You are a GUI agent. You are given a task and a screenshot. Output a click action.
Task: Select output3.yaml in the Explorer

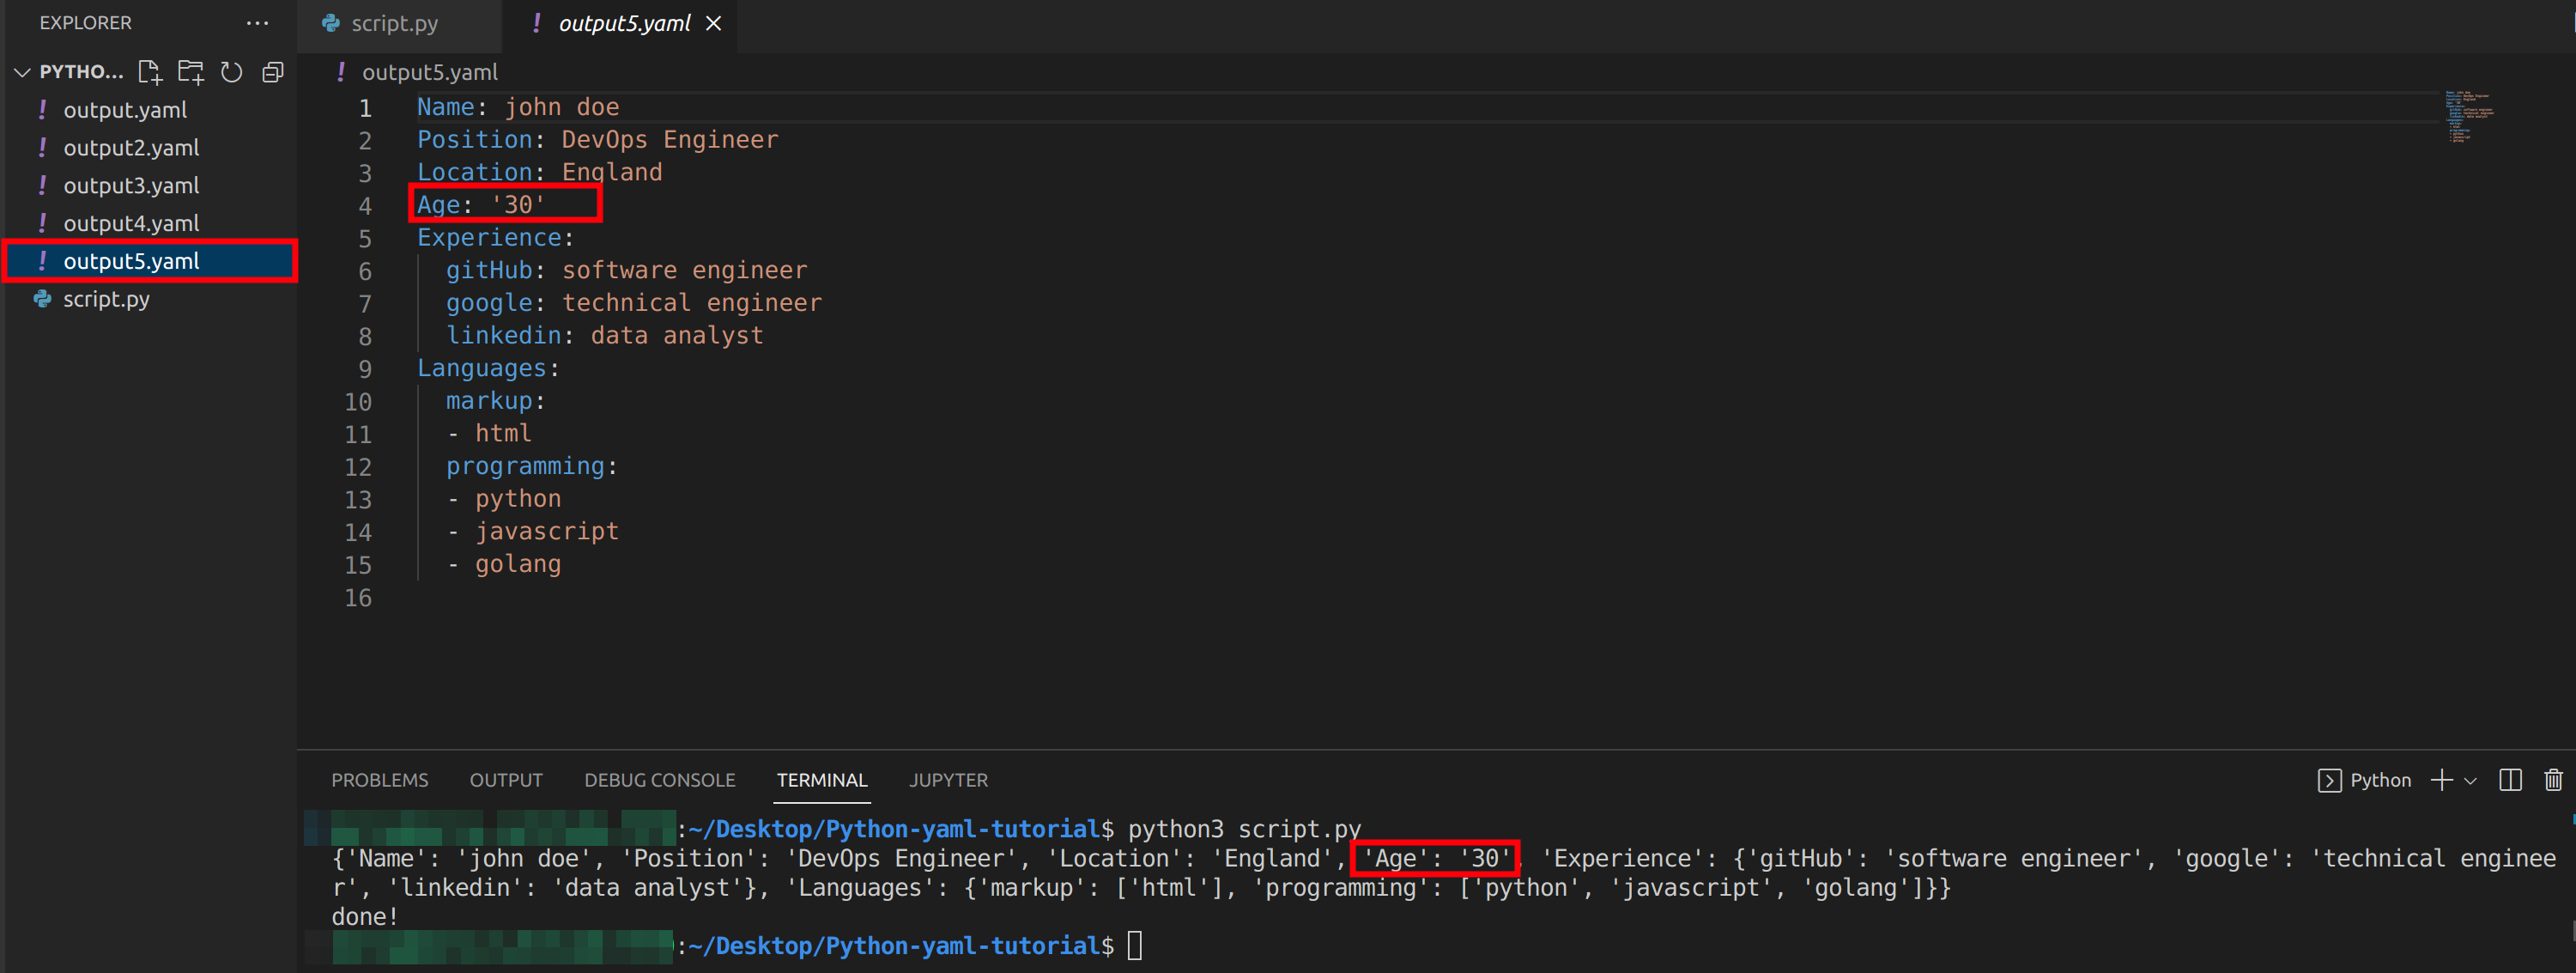[x=131, y=185]
